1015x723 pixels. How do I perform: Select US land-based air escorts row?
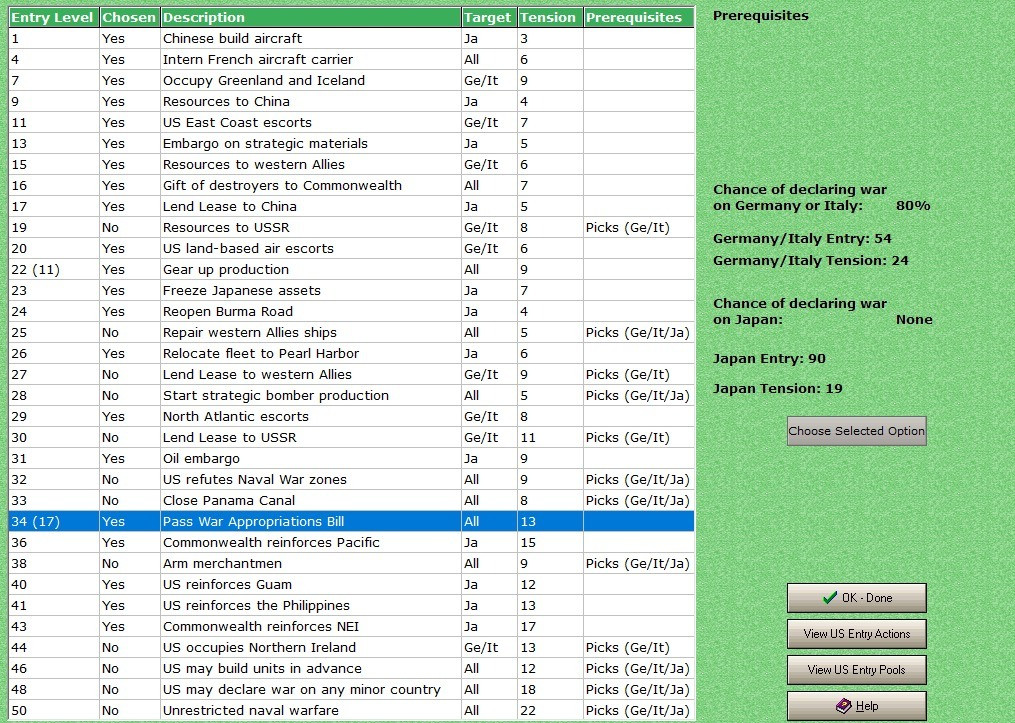click(351, 249)
